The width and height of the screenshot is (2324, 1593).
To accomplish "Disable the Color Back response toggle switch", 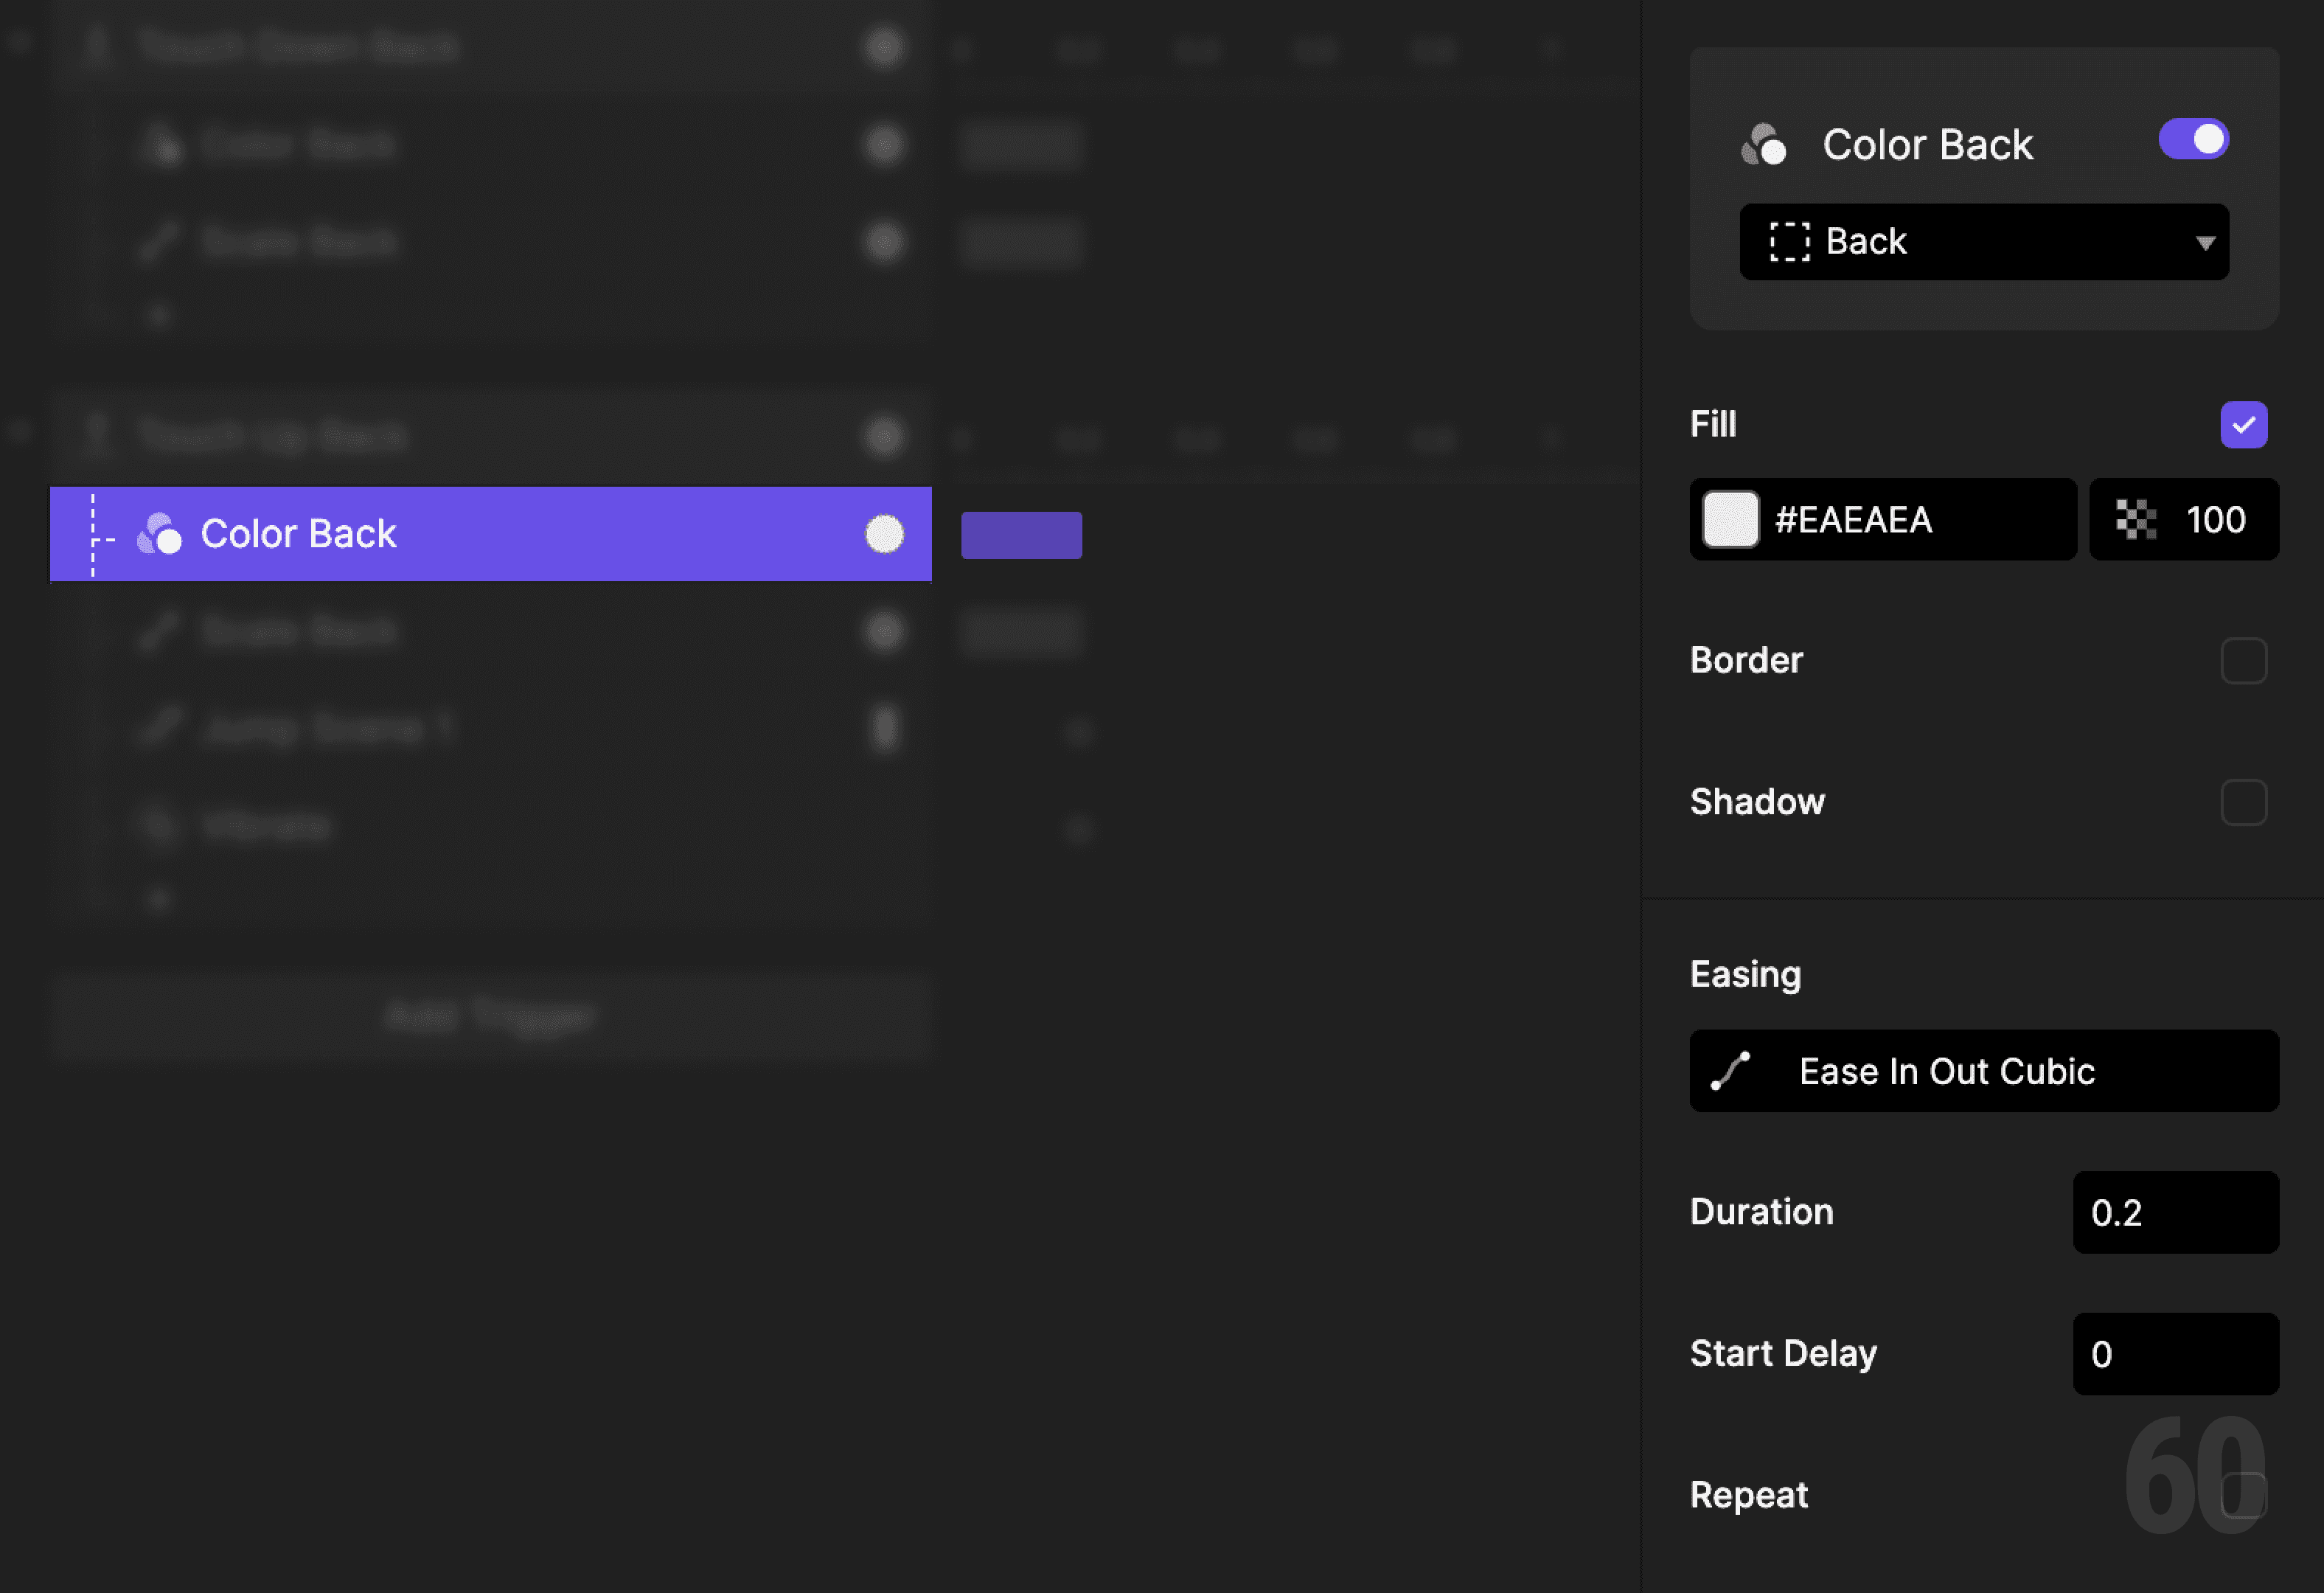I will tap(2194, 139).
